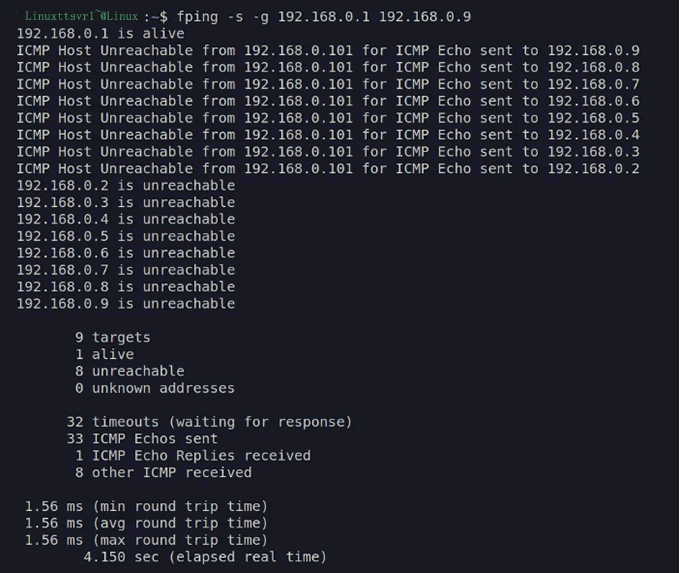
Task: Click the '1 ICMP Echo Replies received' line
Action: pyautogui.click(x=193, y=456)
